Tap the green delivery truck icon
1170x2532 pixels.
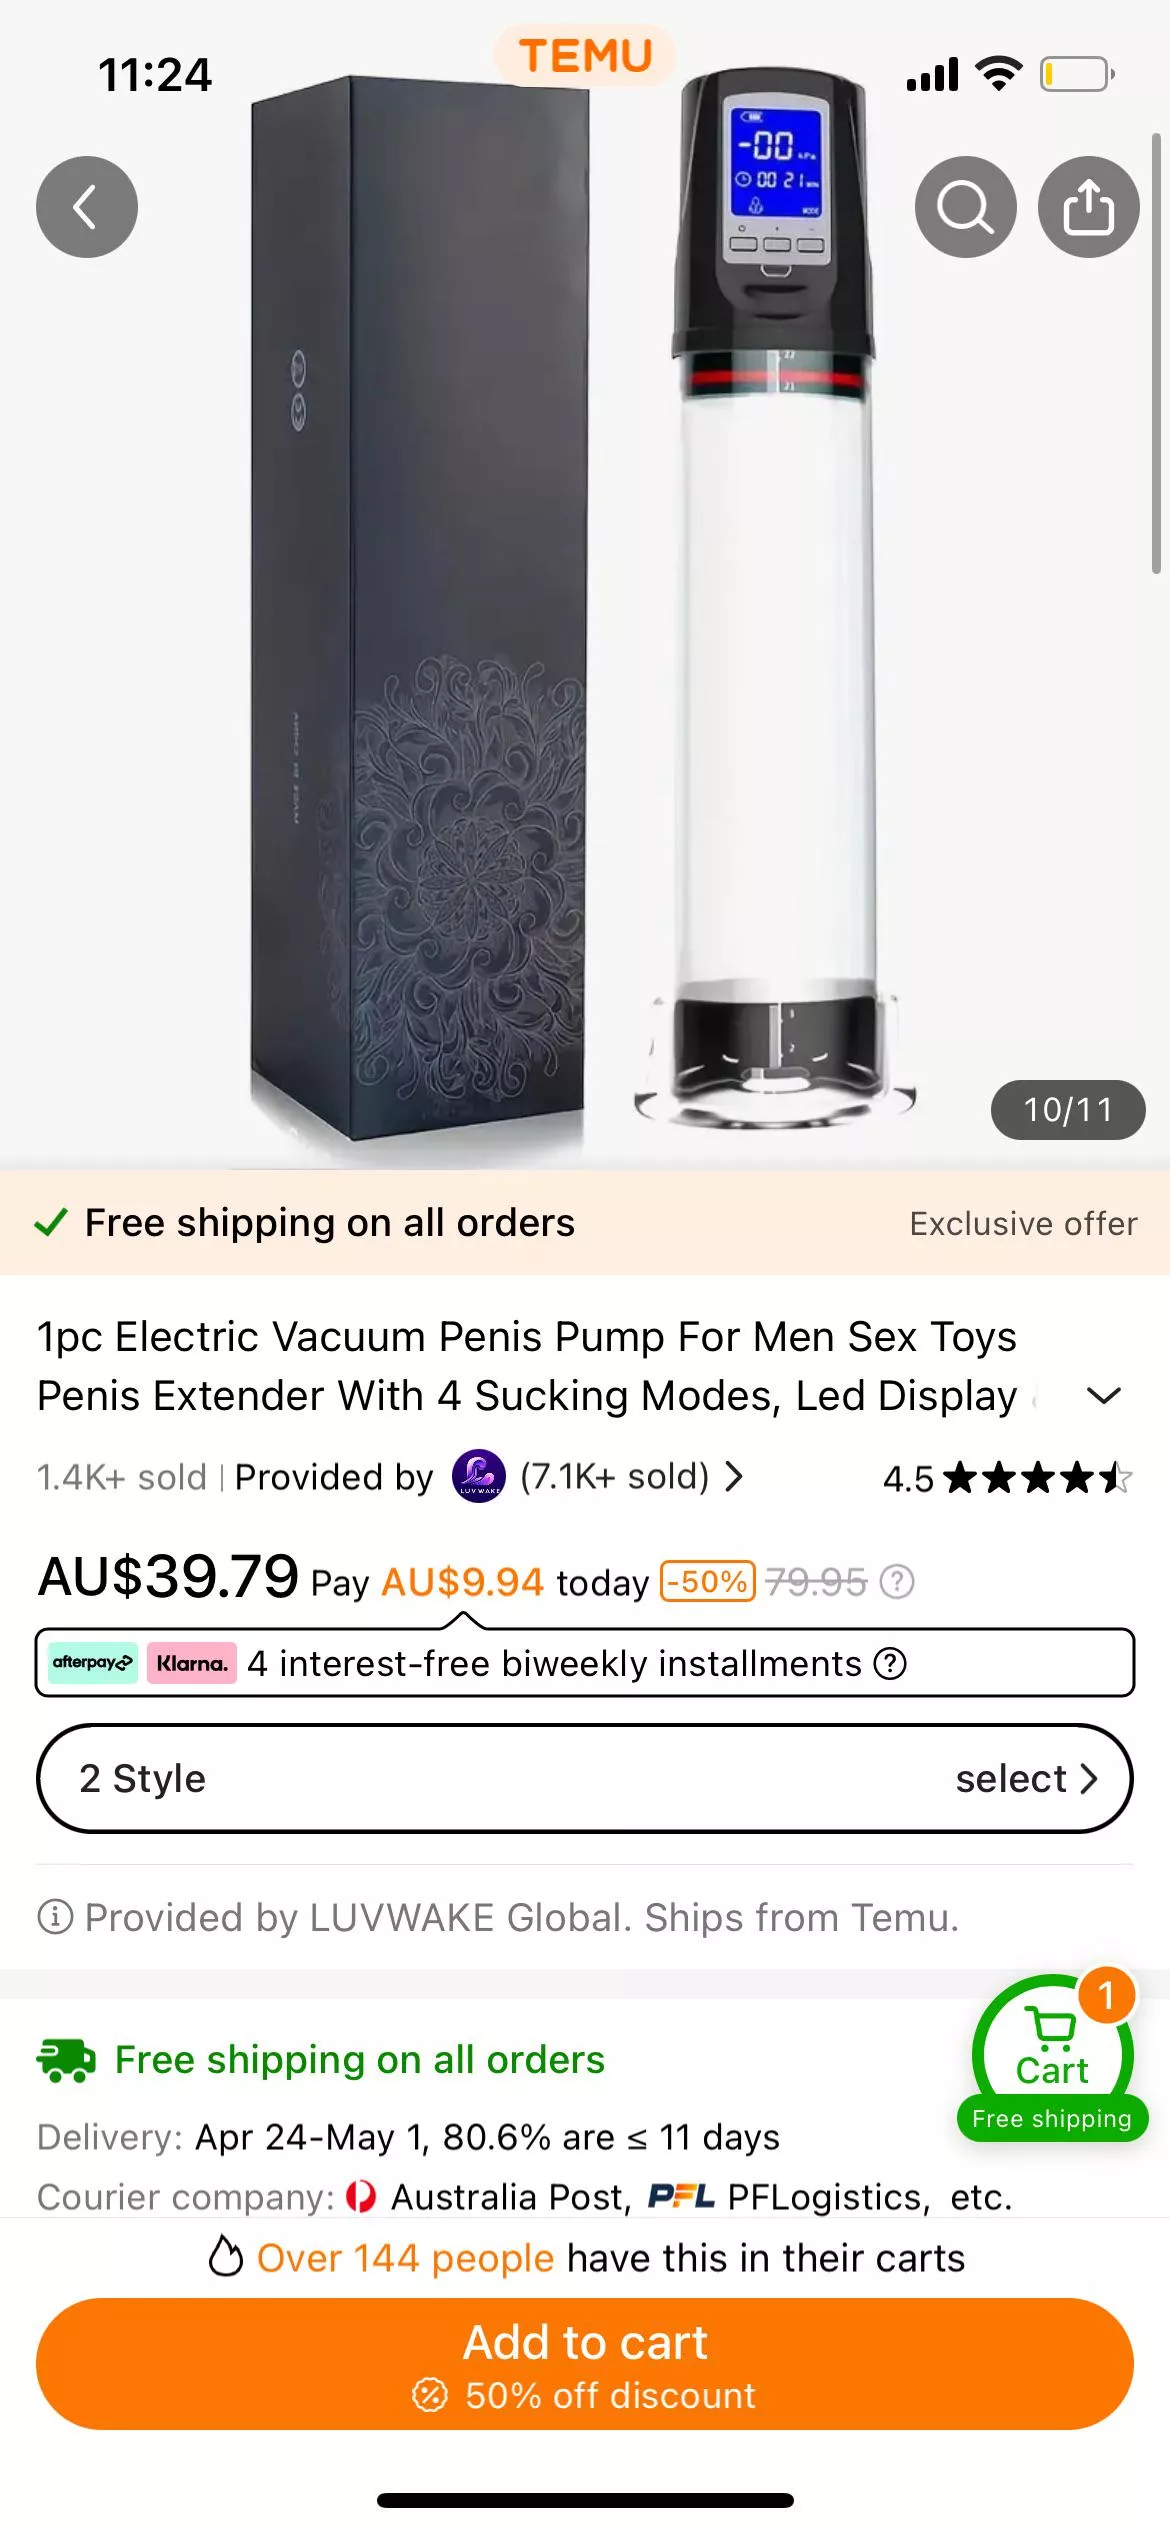click(66, 2060)
